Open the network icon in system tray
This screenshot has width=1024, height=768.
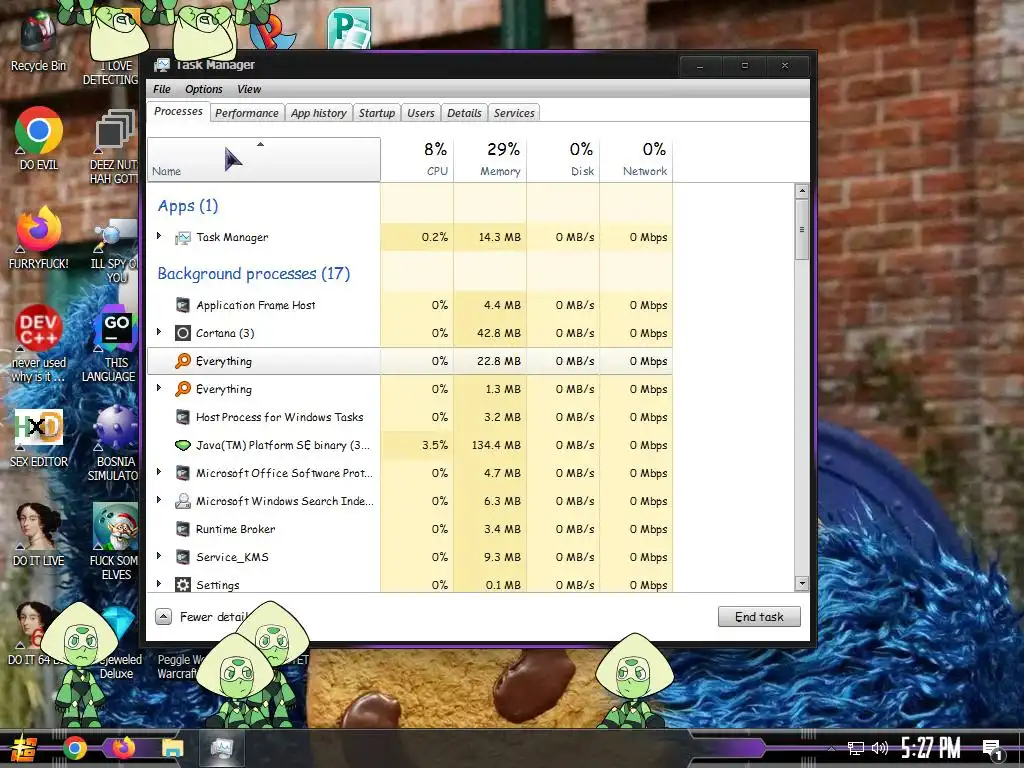pos(856,748)
